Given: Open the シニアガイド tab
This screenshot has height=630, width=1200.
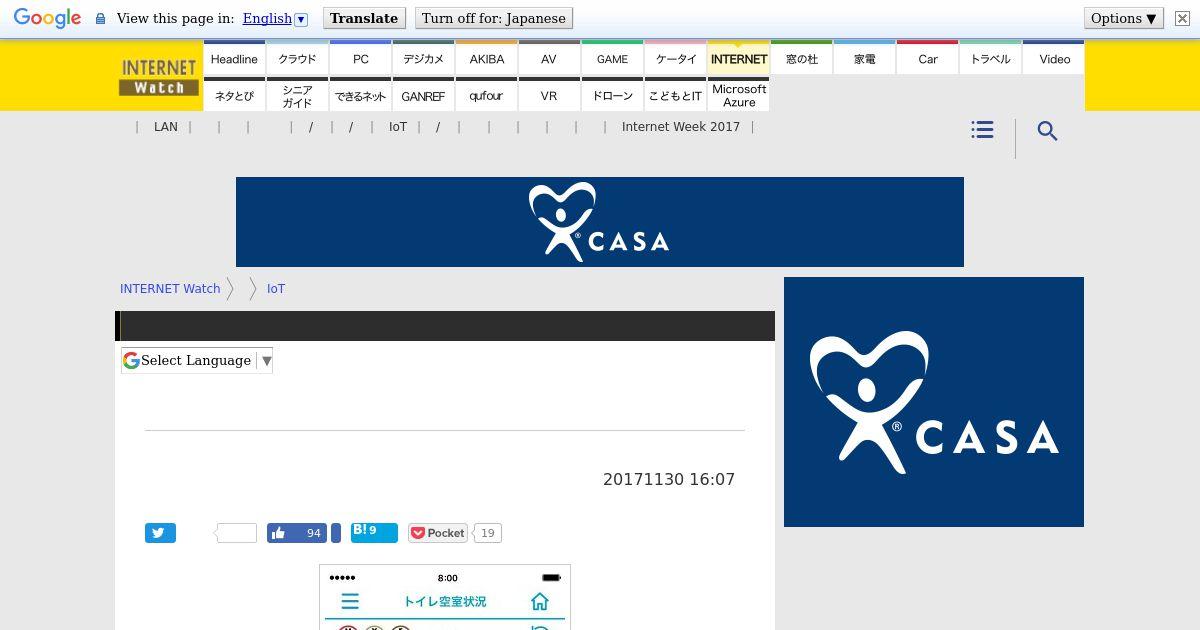Looking at the screenshot, I should click(297, 95).
